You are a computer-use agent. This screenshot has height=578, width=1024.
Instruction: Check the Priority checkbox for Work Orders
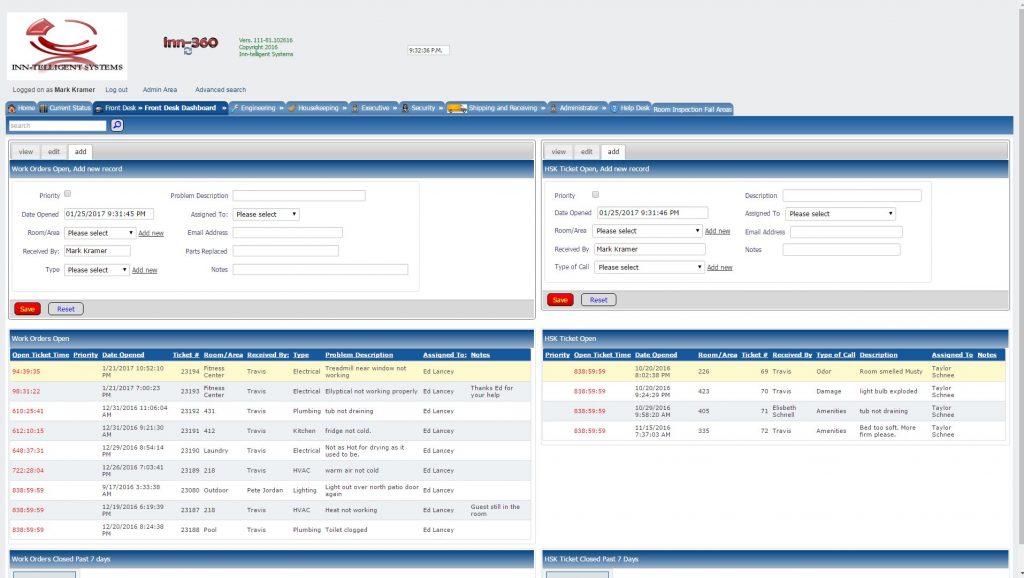[x=67, y=195]
